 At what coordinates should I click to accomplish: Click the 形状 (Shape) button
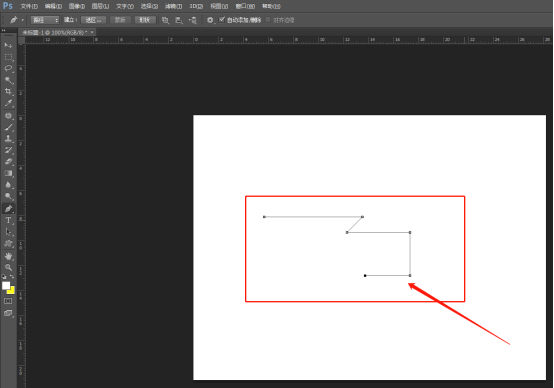[145, 20]
